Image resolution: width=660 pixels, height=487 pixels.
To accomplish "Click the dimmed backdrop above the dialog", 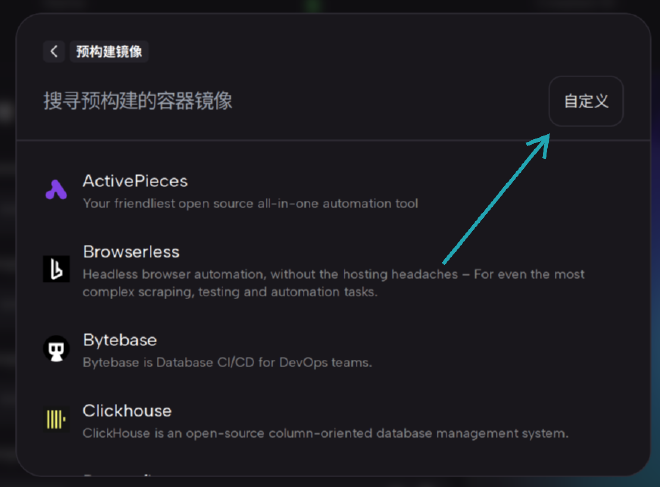I will 330,5.
